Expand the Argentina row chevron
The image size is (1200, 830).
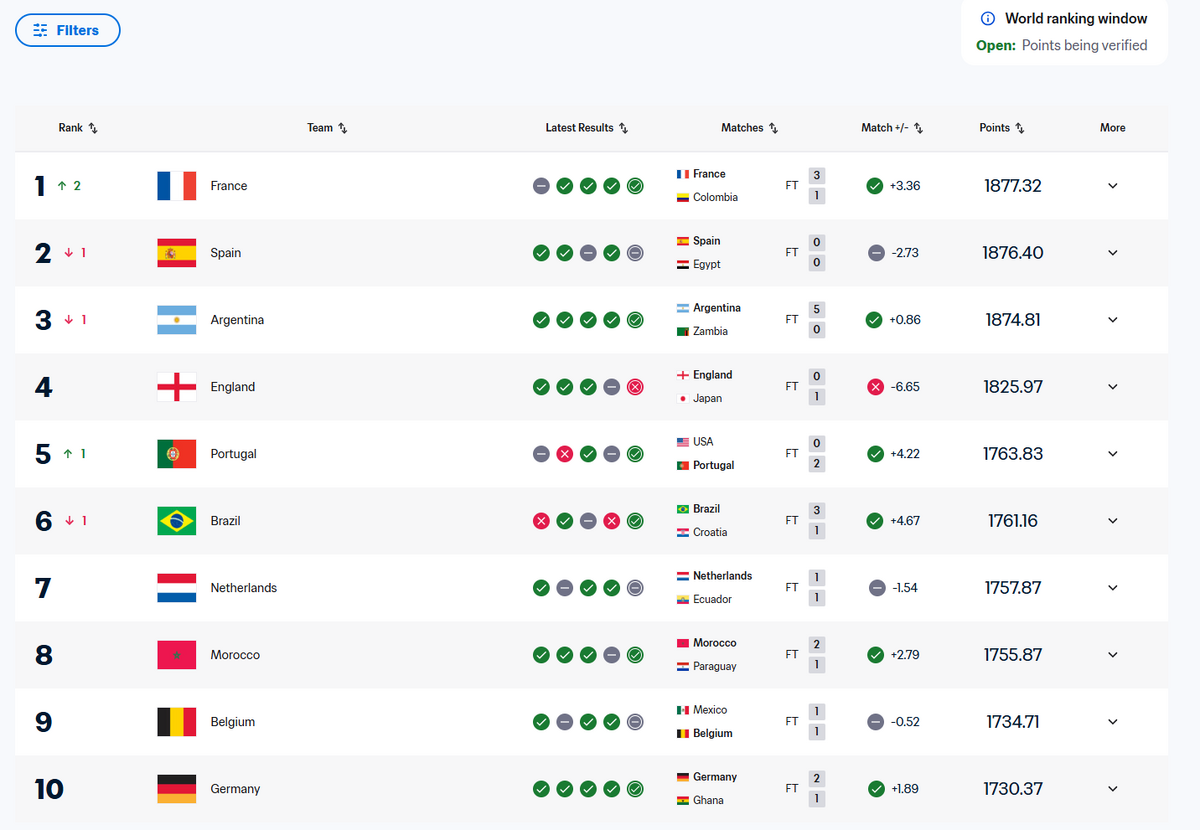(1112, 320)
